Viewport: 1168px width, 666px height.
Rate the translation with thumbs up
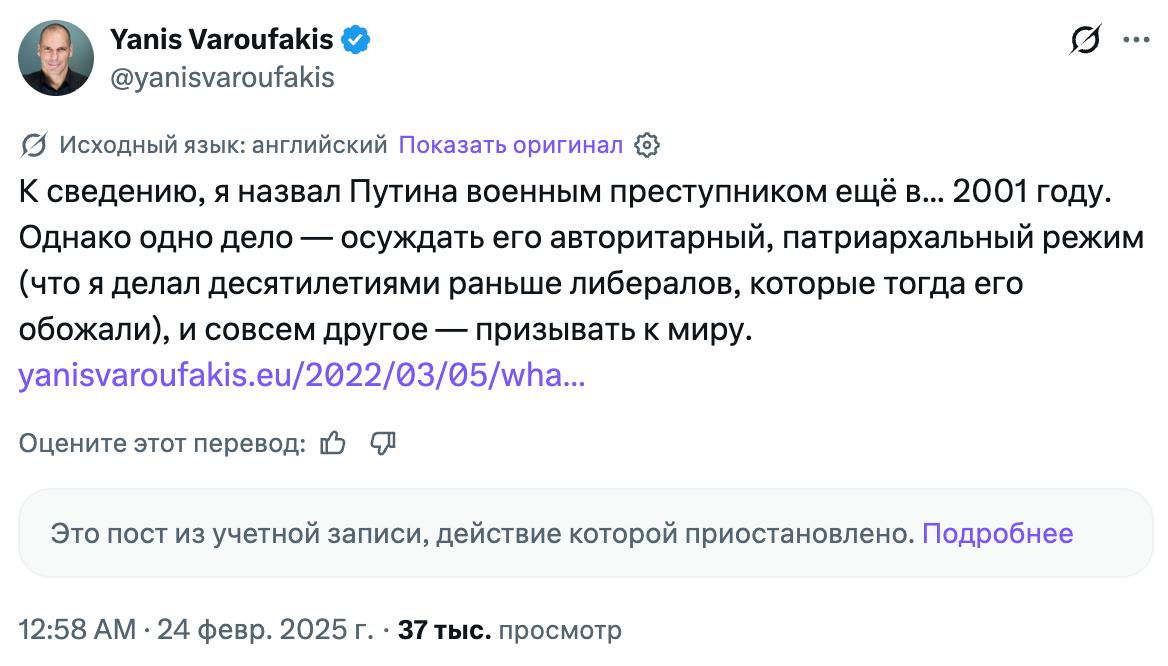(x=333, y=443)
